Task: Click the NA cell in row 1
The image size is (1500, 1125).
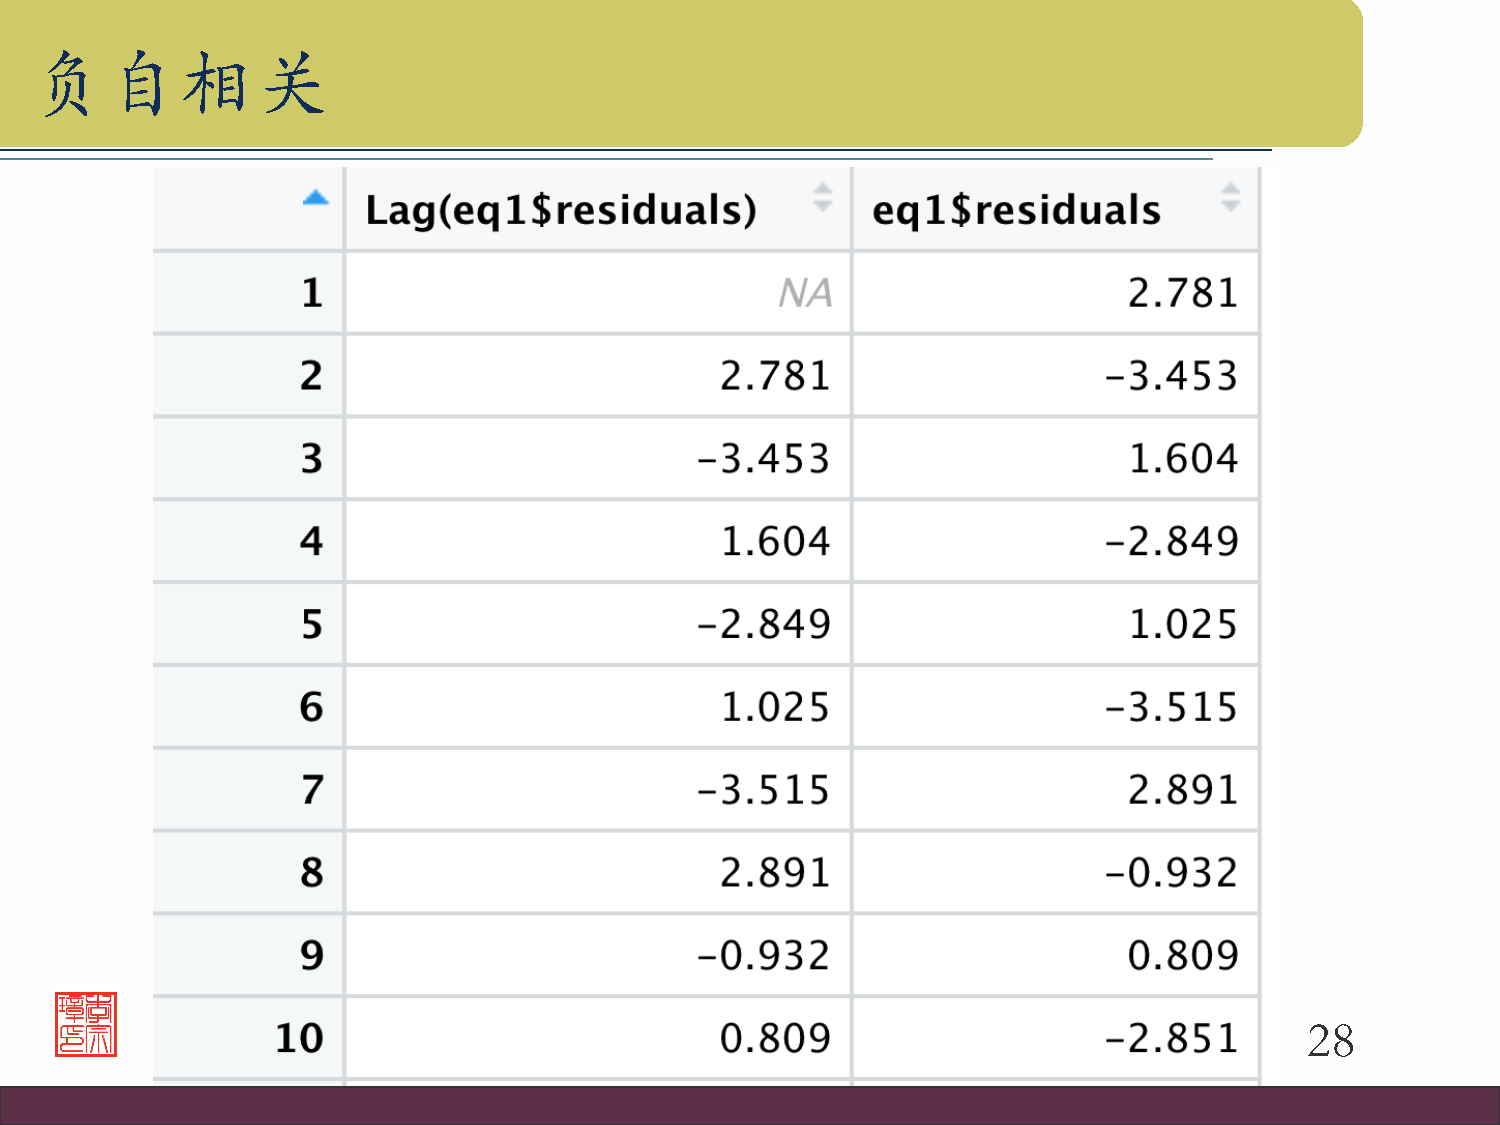Action: (x=804, y=293)
